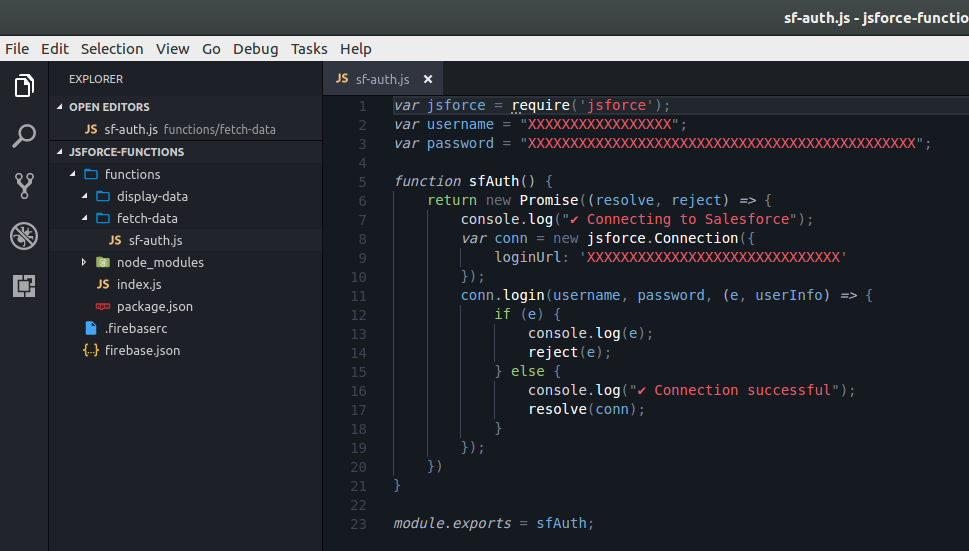Viewport: 969px width, 551px height.
Task: Select the display-data folder name
Action: pos(152,196)
